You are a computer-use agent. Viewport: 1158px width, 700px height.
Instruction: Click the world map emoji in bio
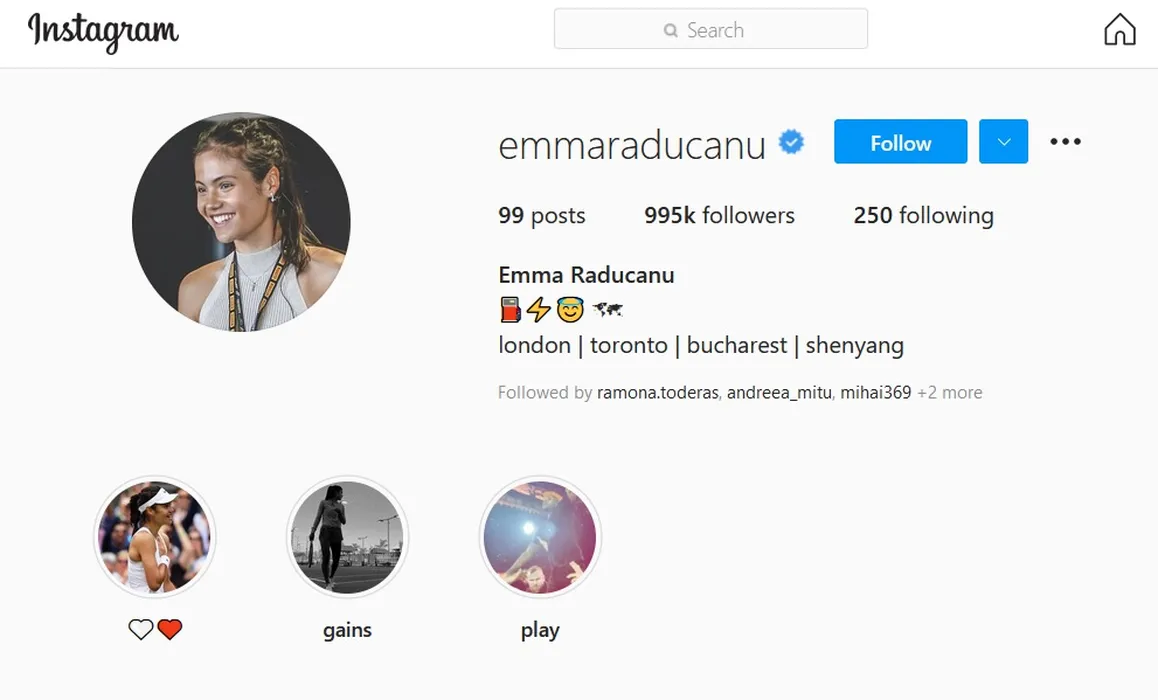point(607,309)
